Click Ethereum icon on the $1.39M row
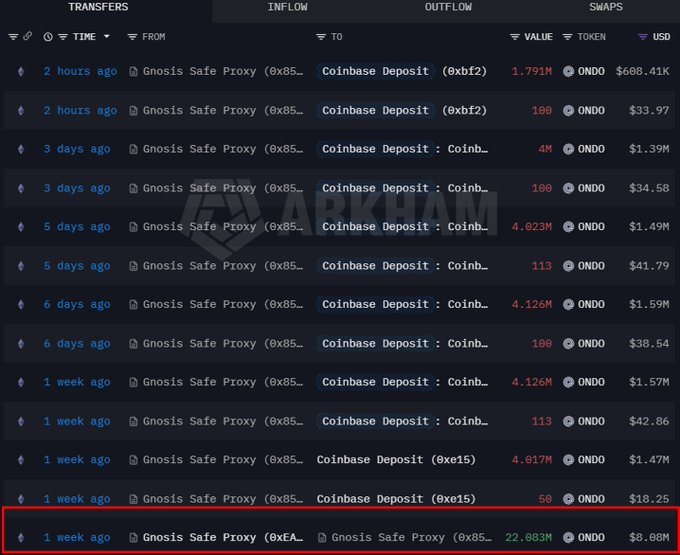 21,149
